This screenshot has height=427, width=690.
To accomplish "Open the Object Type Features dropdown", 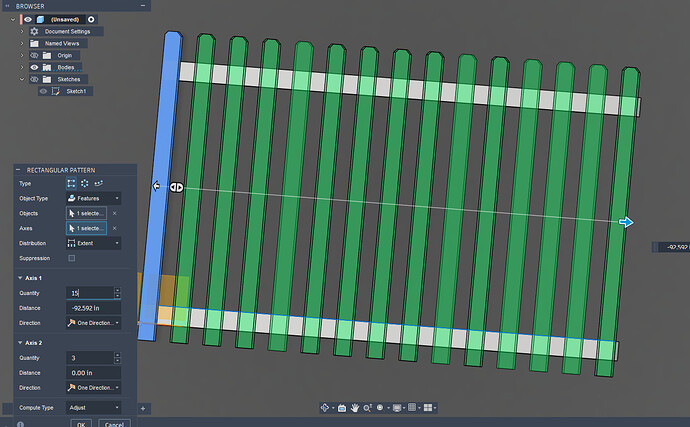I will point(93,199).
